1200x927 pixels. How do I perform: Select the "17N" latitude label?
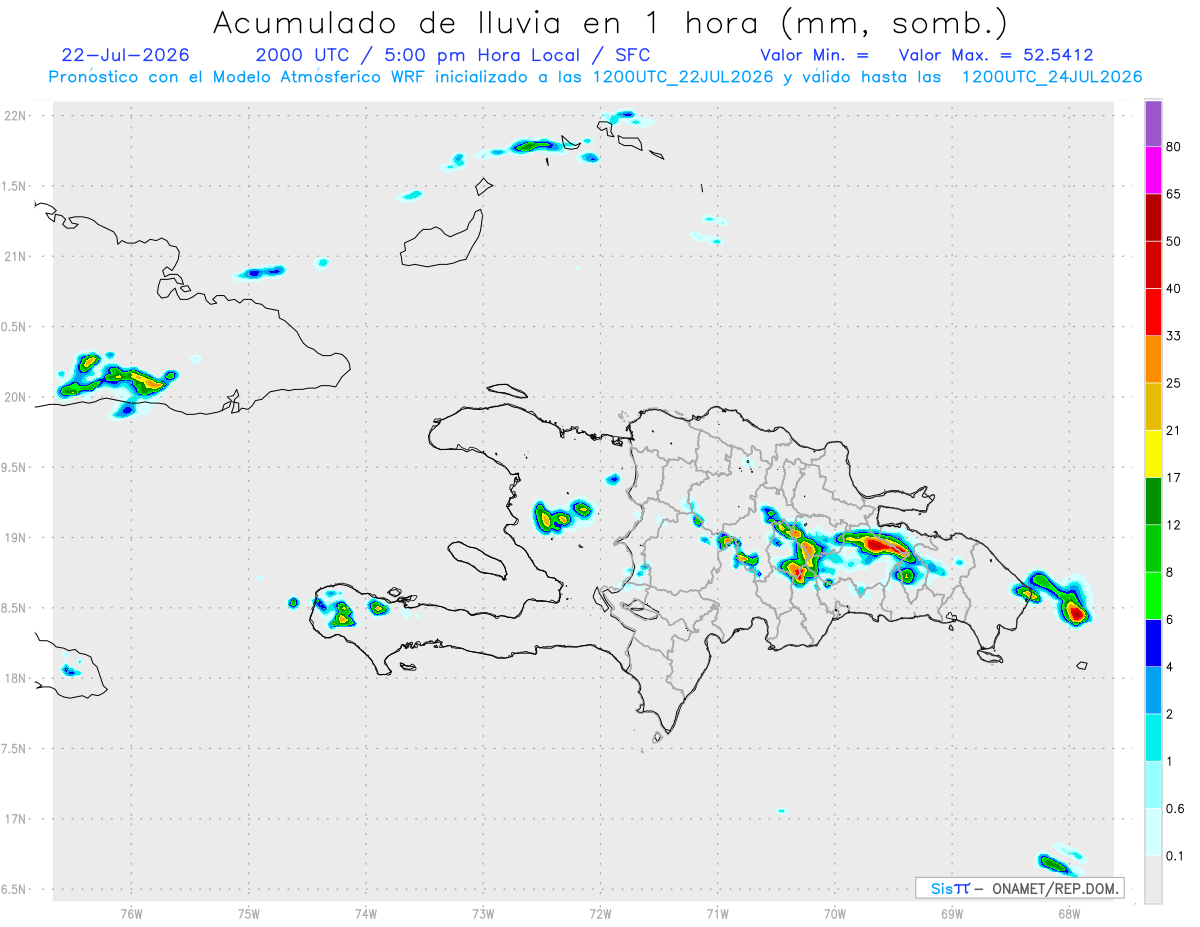click(17, 819)
